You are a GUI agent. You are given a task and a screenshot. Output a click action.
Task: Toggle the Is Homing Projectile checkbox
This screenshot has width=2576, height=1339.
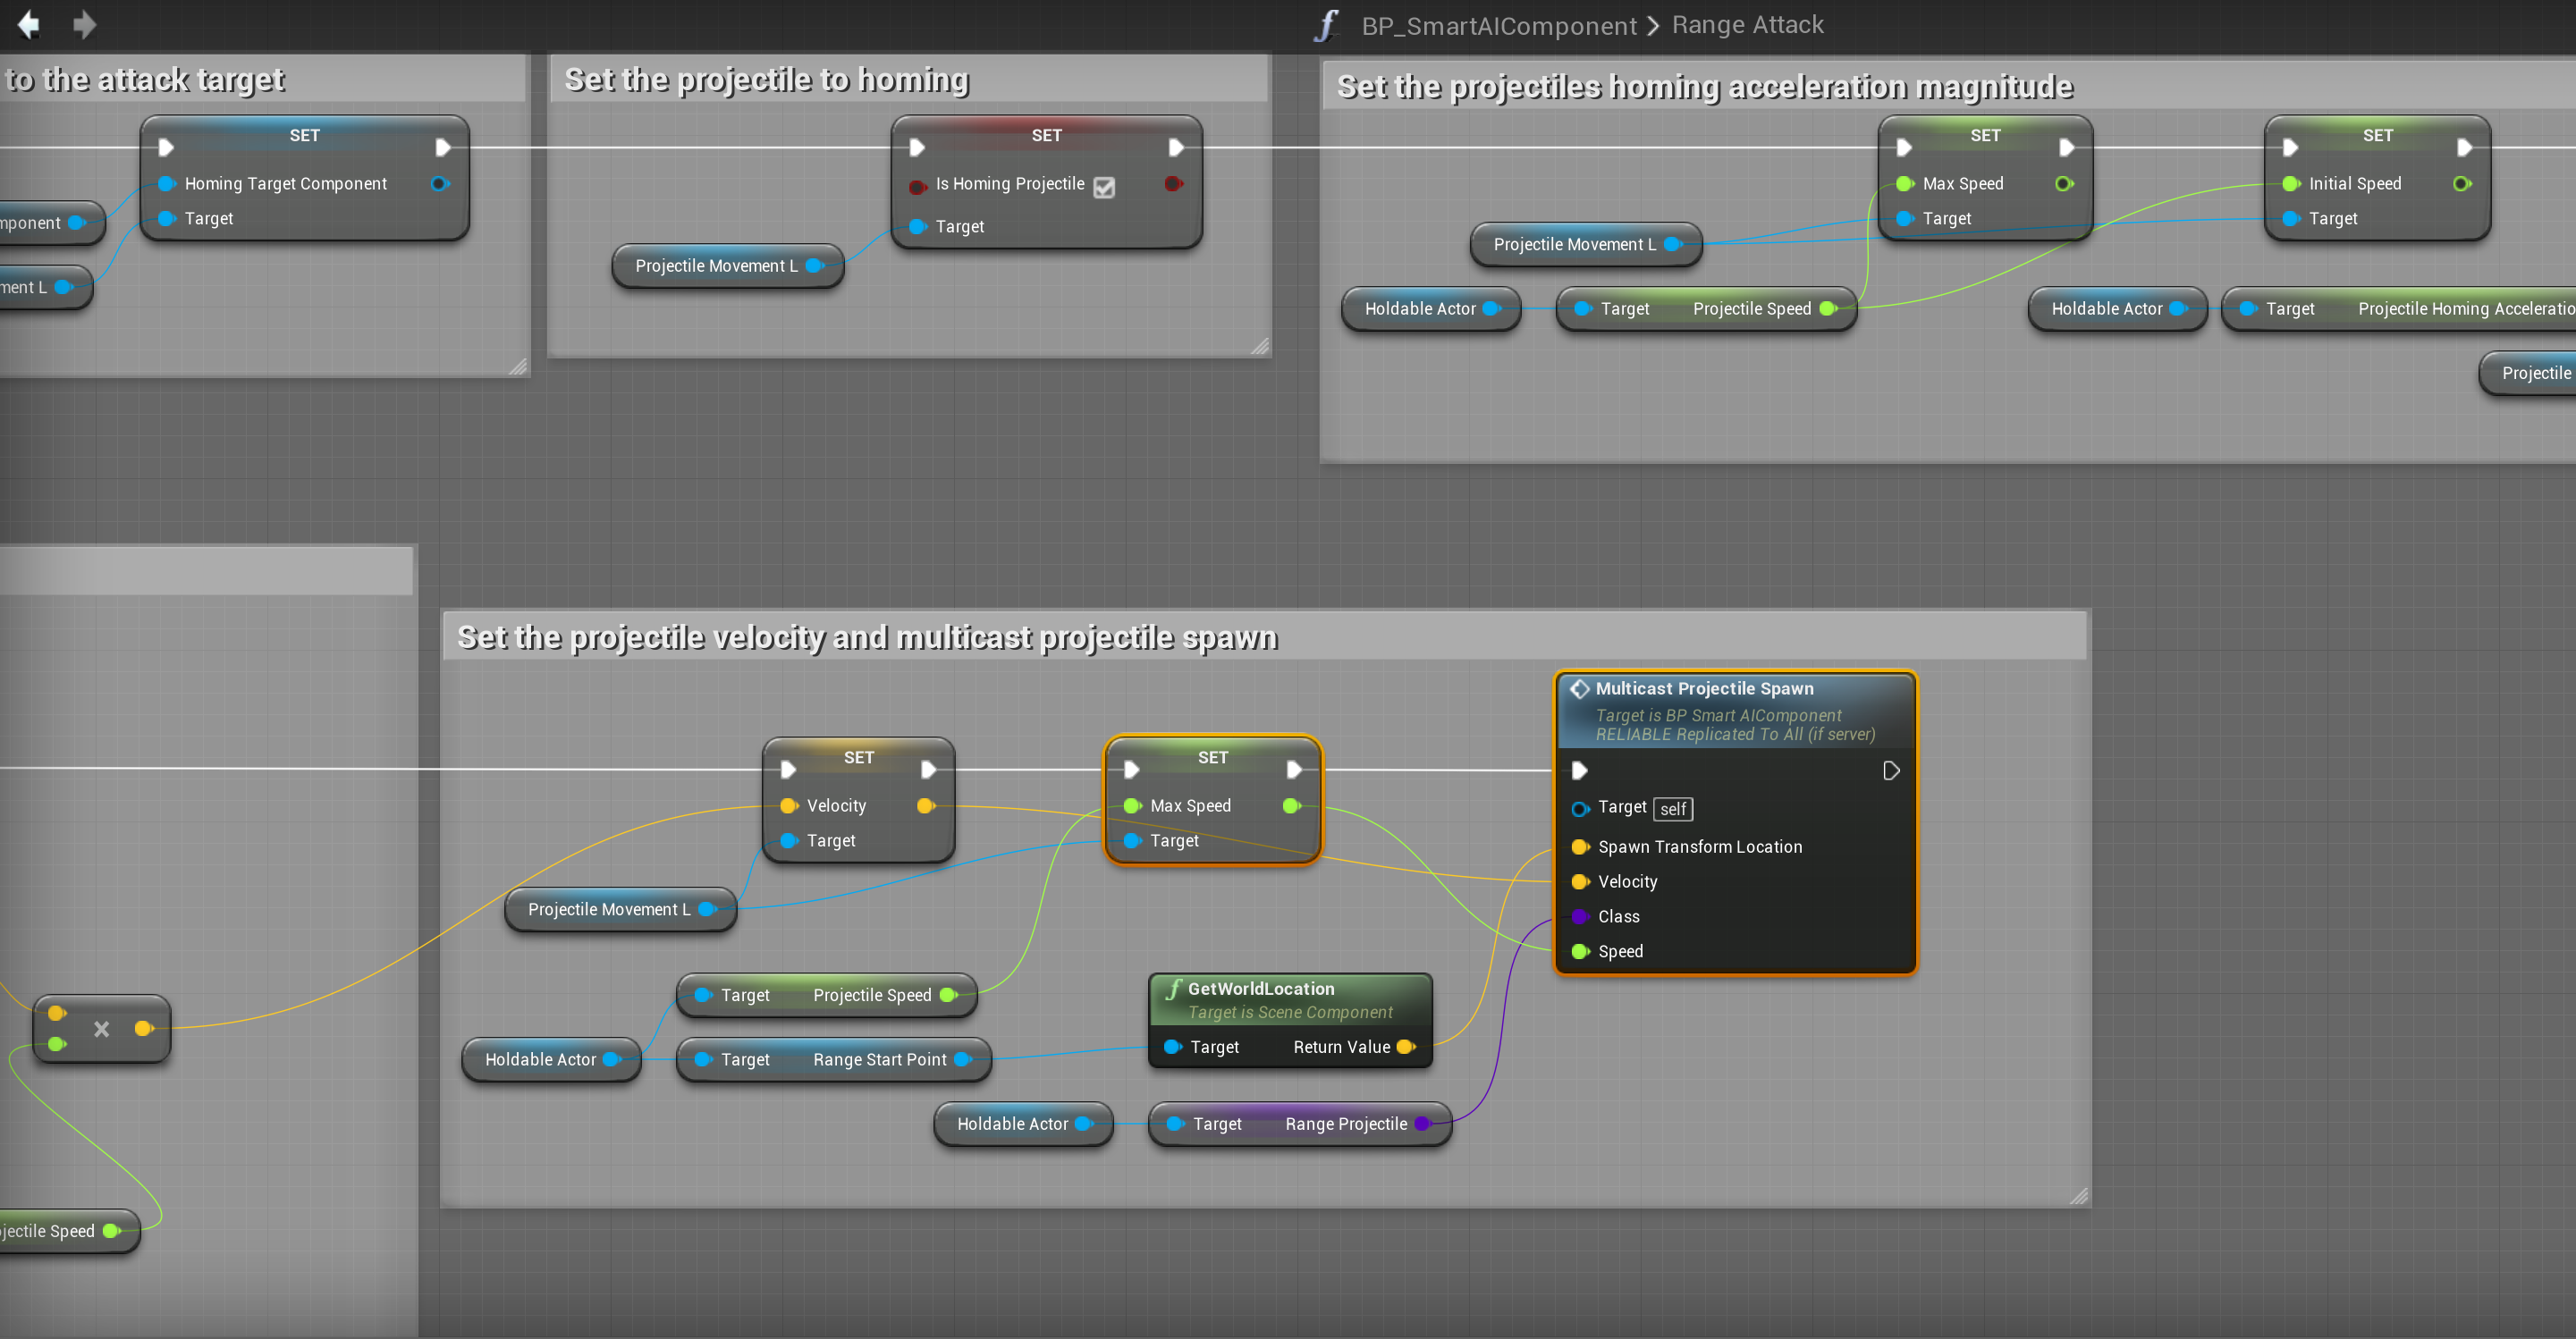1104,187
